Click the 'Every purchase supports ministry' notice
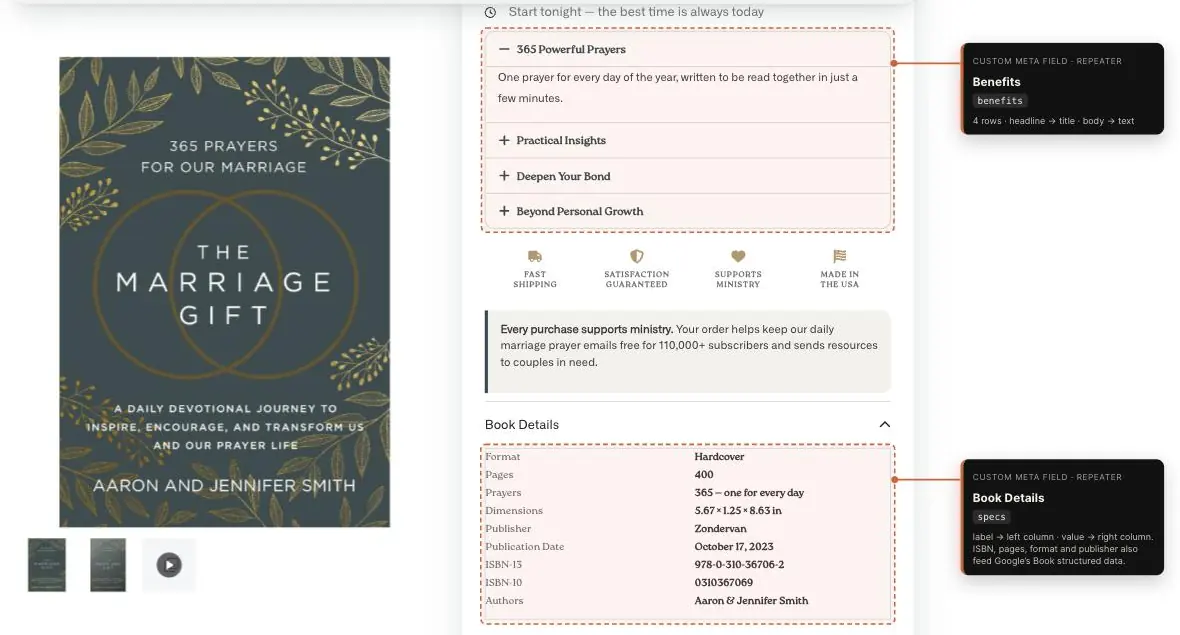Viewport: 1180px width, 635px height. (x=688, y=351)
